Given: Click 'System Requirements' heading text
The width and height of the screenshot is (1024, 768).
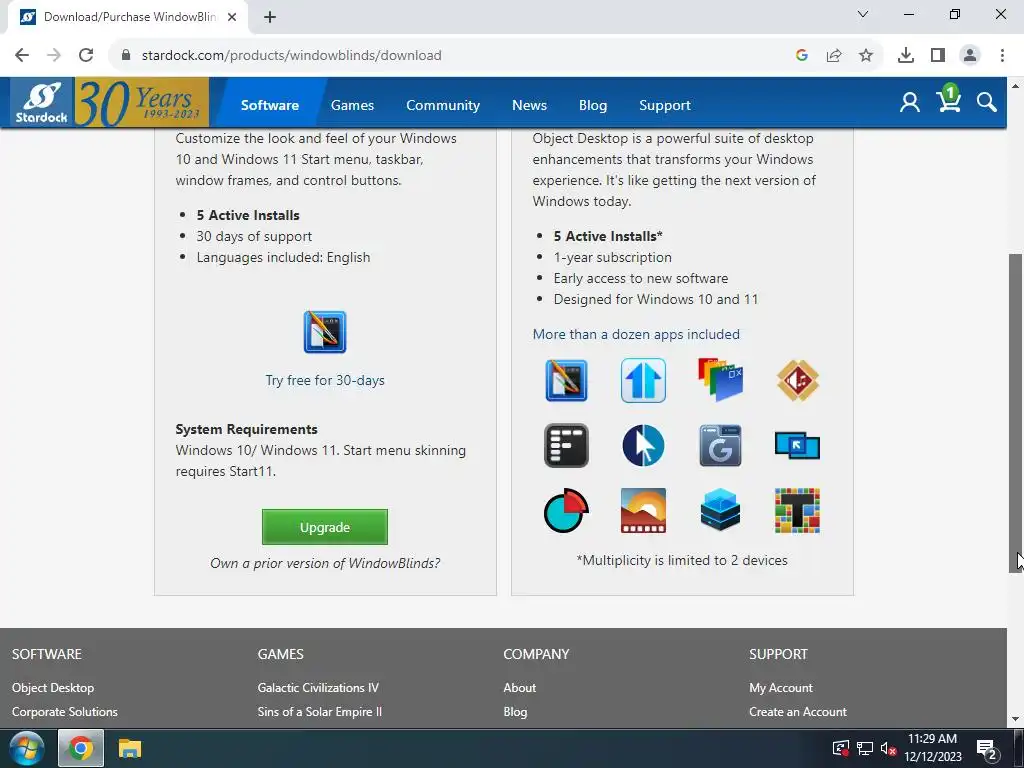Looking at the screenshot, I should (246, 429).
